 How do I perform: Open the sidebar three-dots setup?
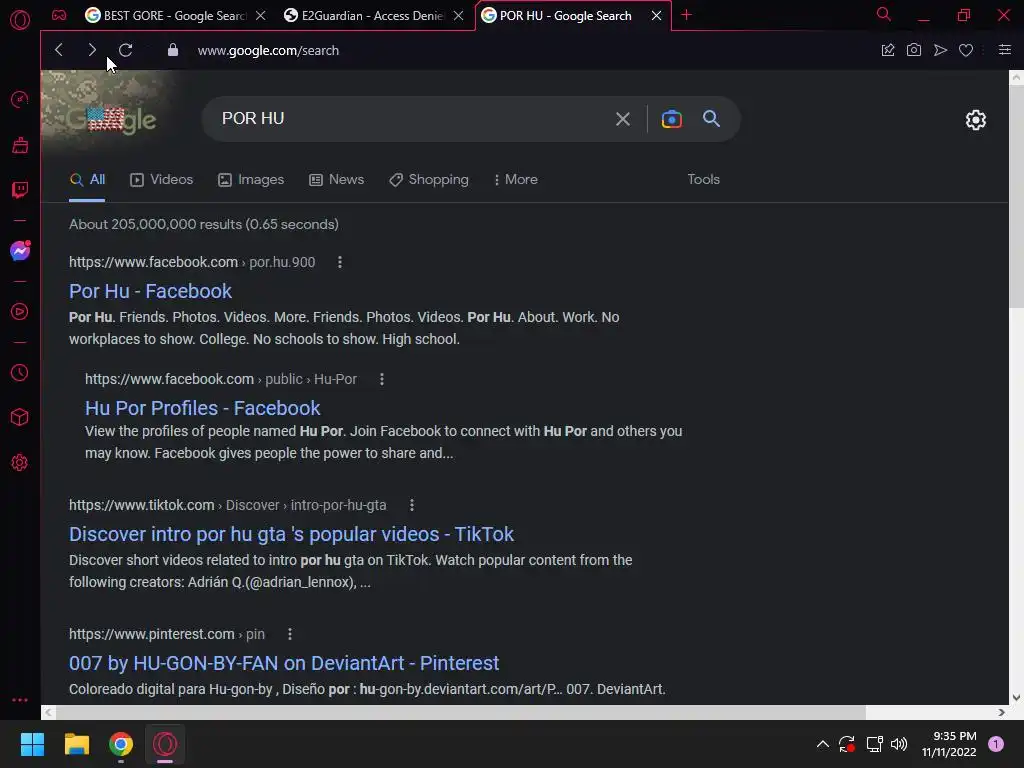pyautogui.click(x=20, y=699)
